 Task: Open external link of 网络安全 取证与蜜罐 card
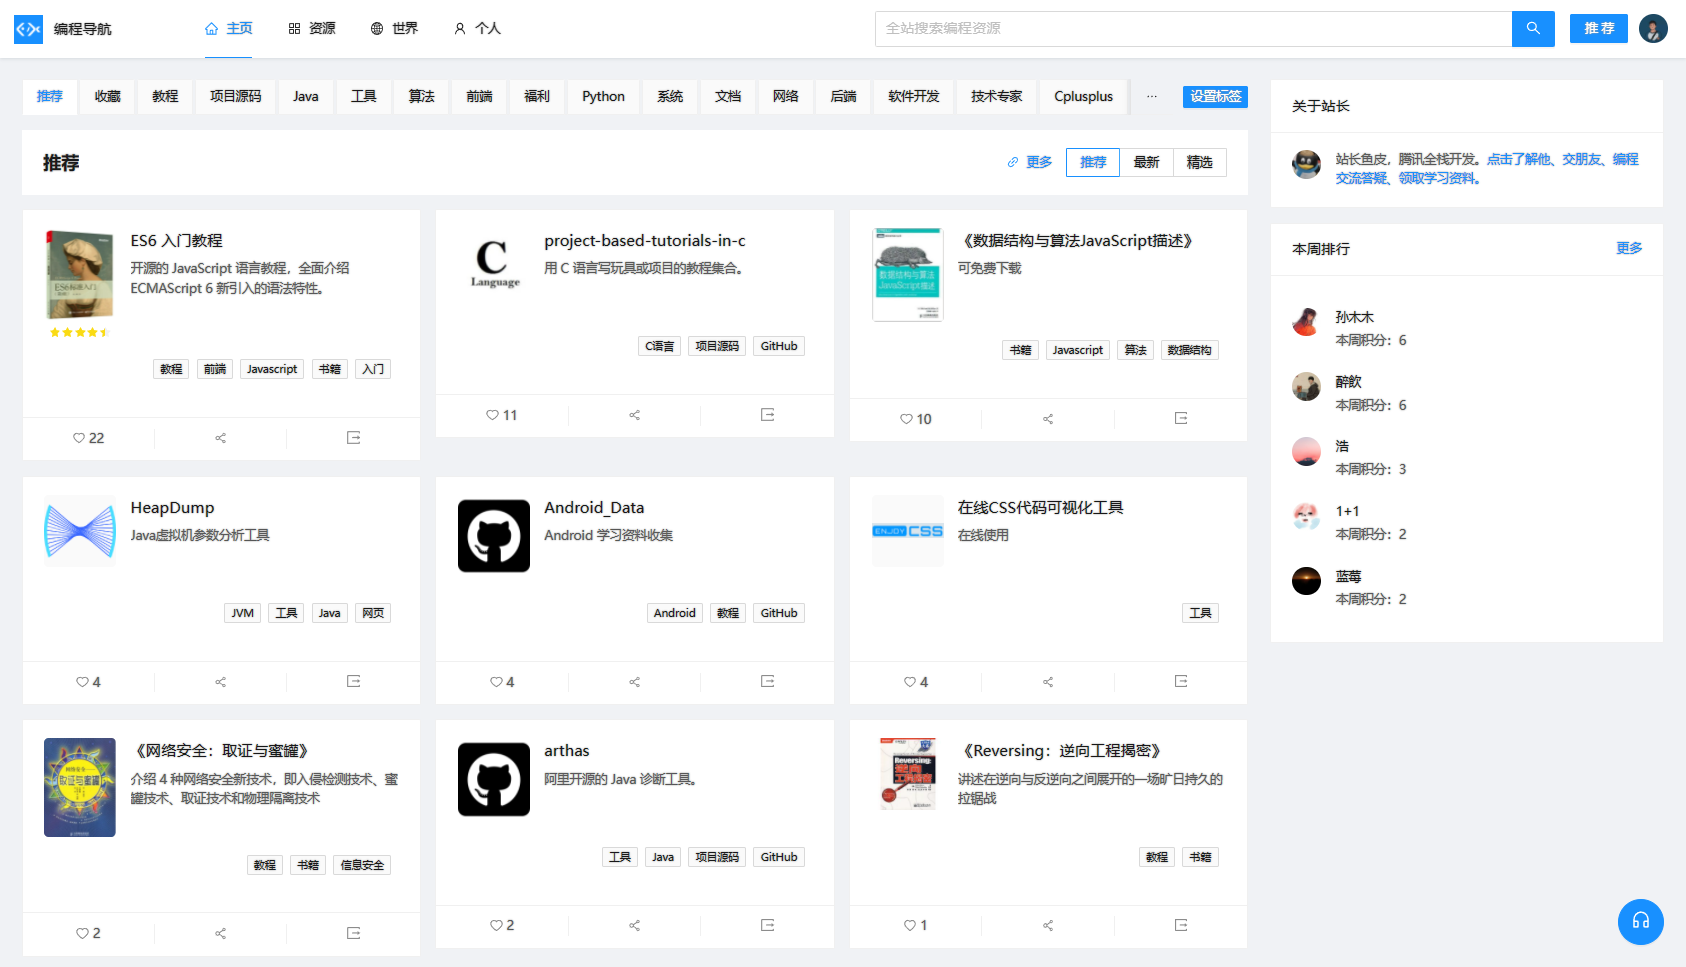point(353,933)
